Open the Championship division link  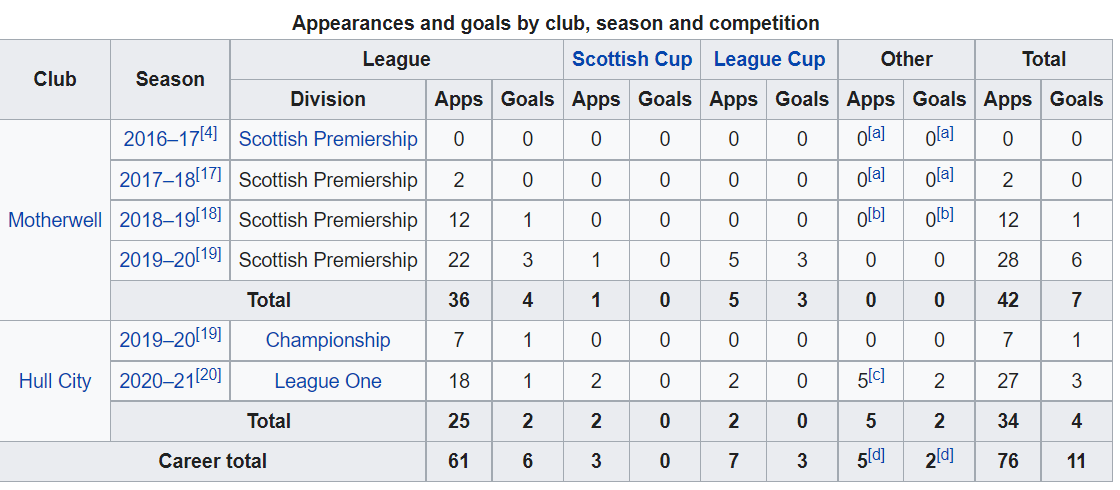point(328,340)
